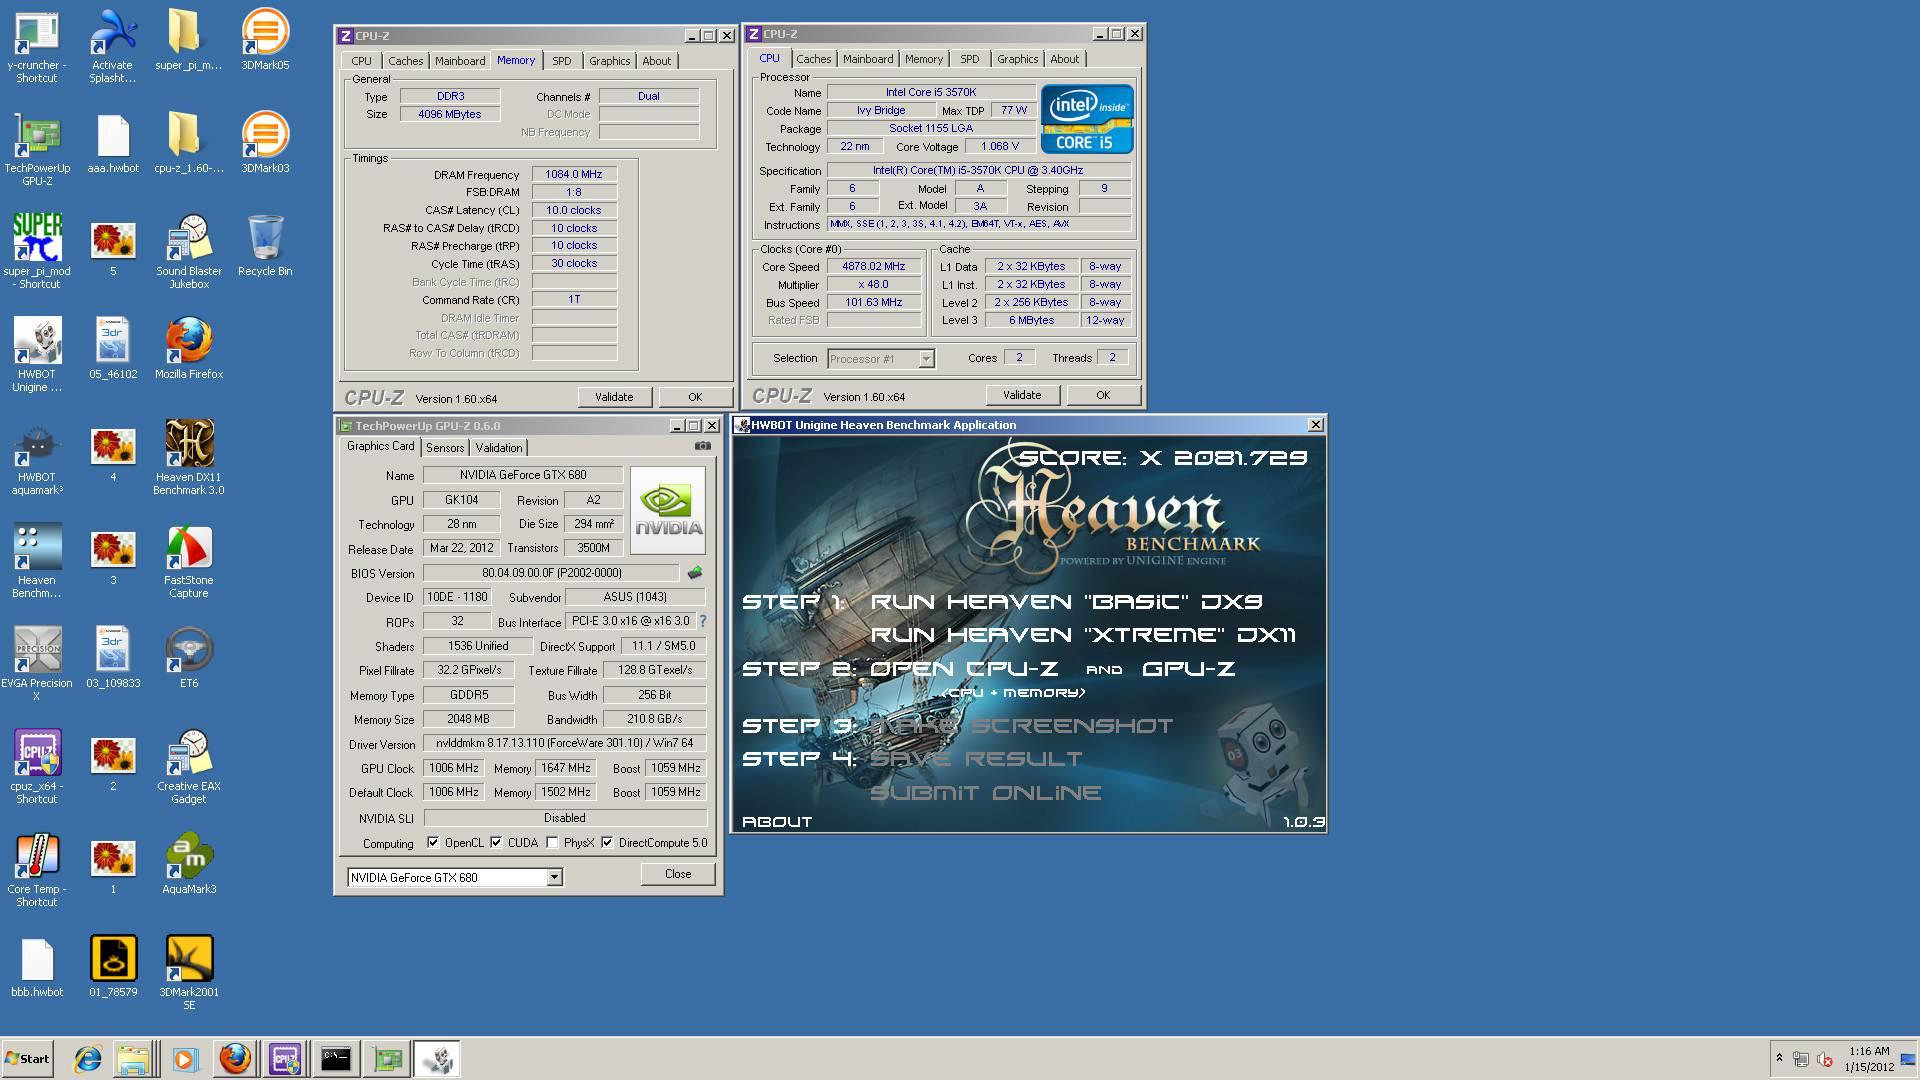Viewport: 1920px width, 1080px height.
Task: Switch to Sensors tab in GPU-Z
Action: pyautogui.click(x=445, y=448)
